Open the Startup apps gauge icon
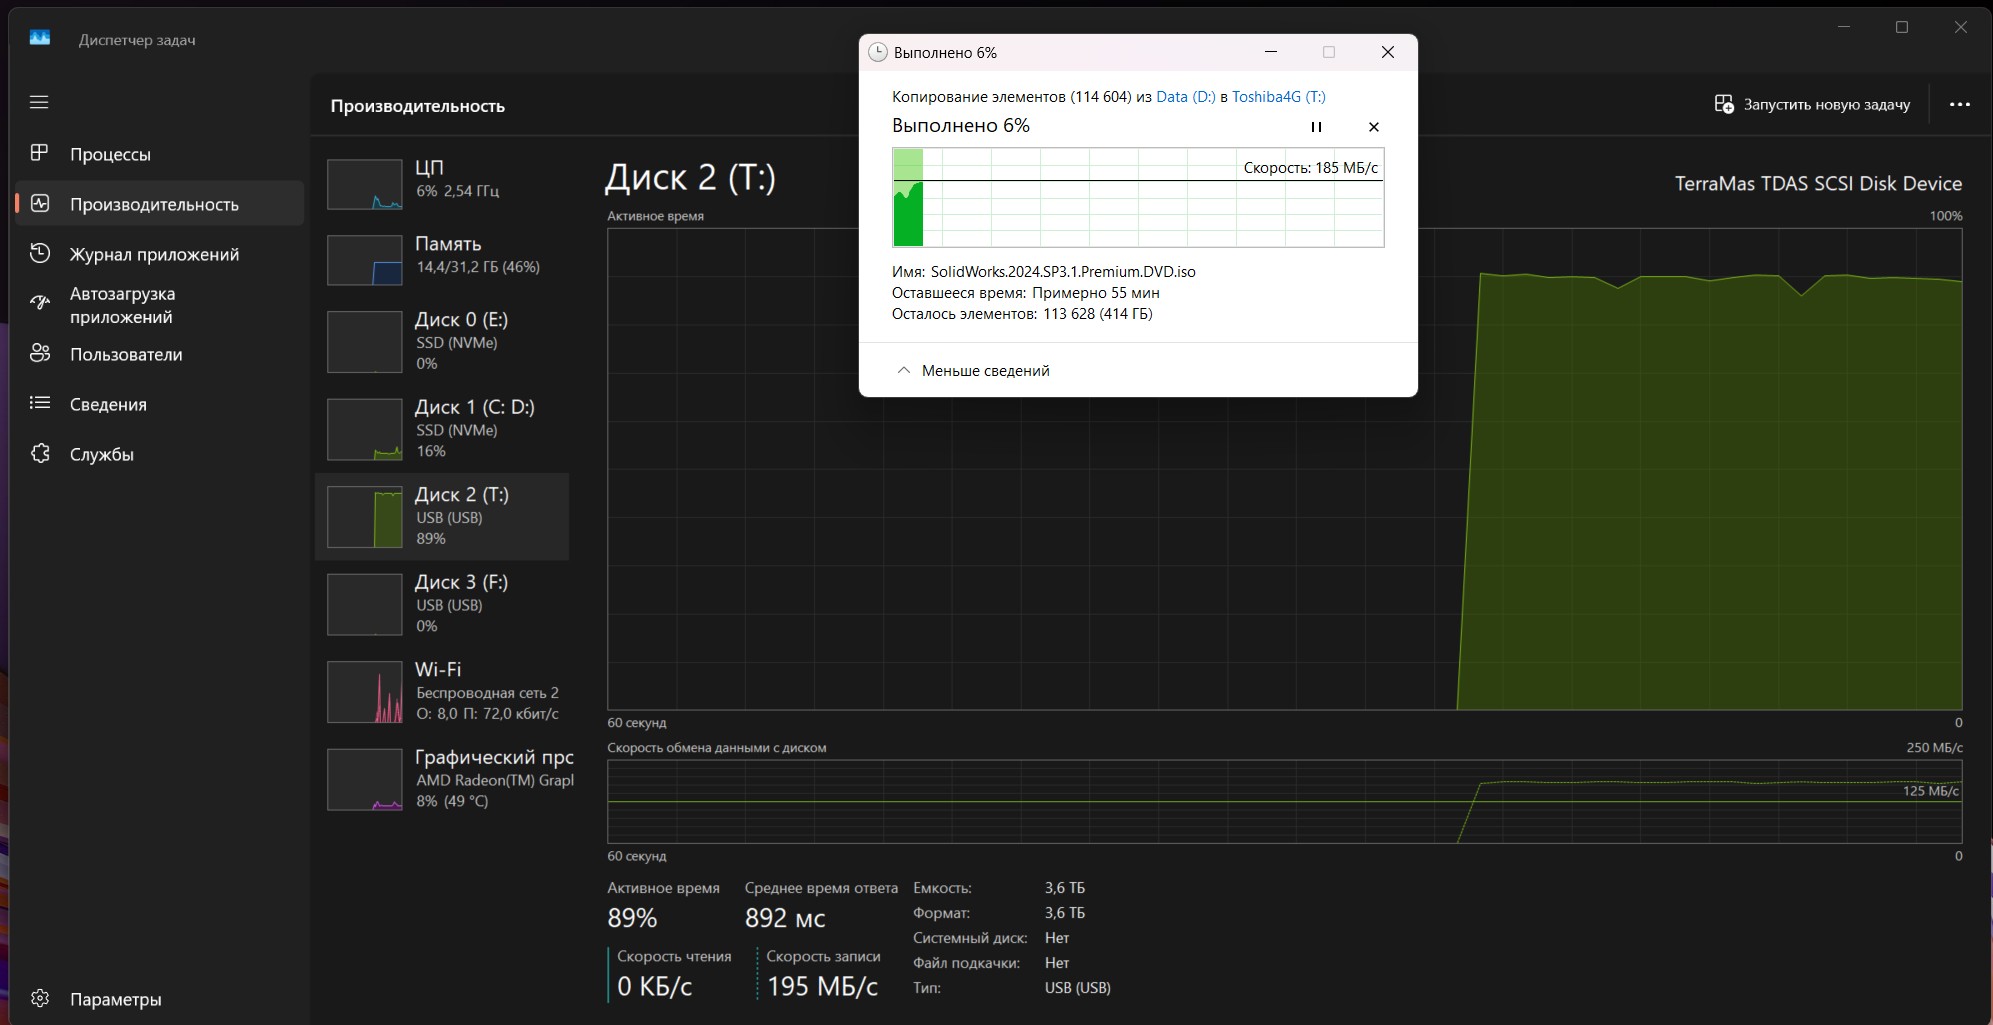The height and width of the screenshot is (1025, 1993). (39, 303)
